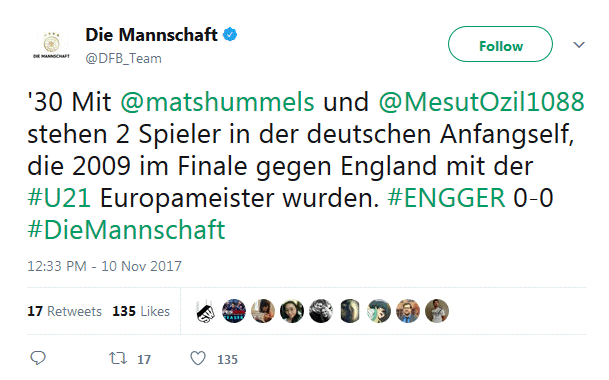Open the #DieMannschaft hashtag

click(x=126, y=230)
